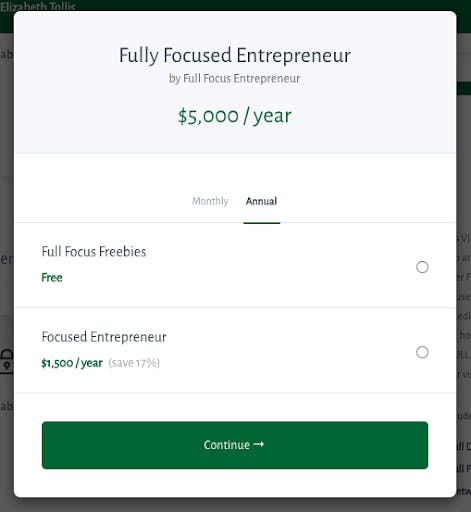Image resolution: width=471 pixels, height=512 pixels.
Task: Click the $5,000 / year price
Action: click(x=235, y=116)
